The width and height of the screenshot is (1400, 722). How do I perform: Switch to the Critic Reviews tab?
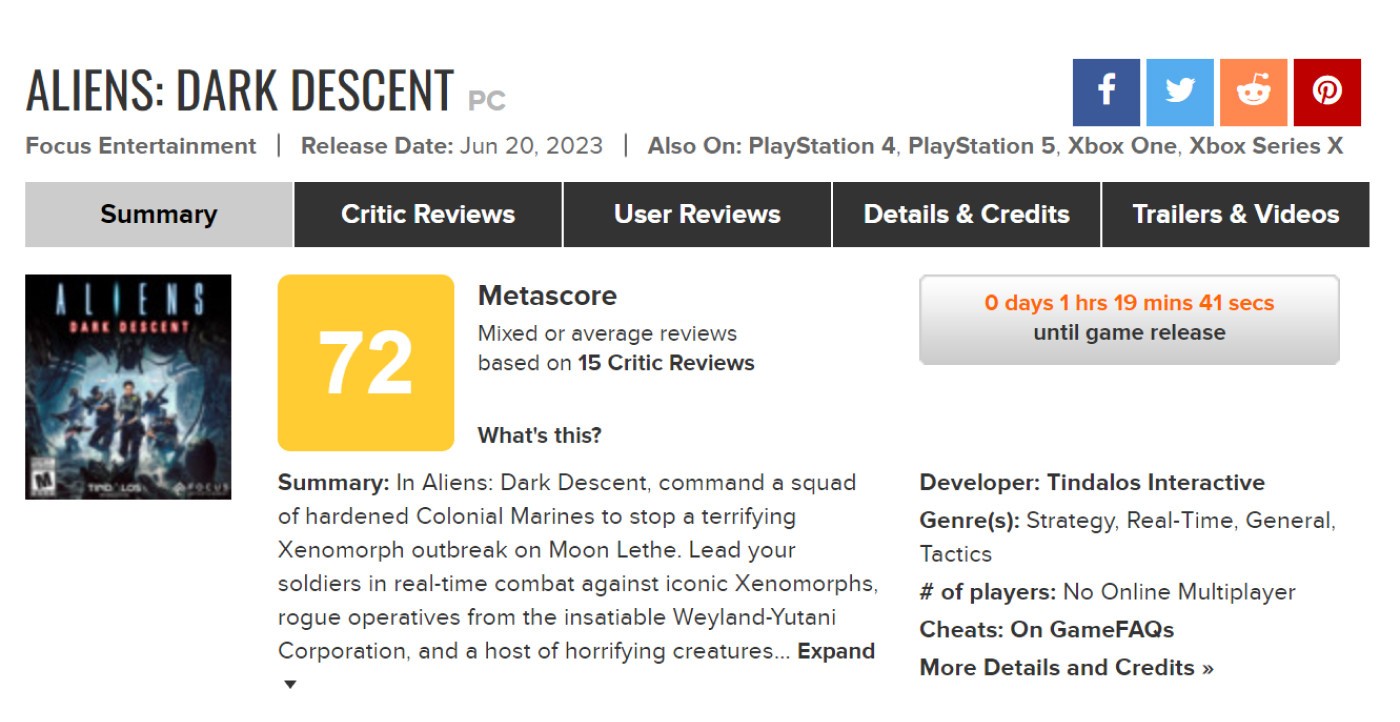(x=428, y=214)
